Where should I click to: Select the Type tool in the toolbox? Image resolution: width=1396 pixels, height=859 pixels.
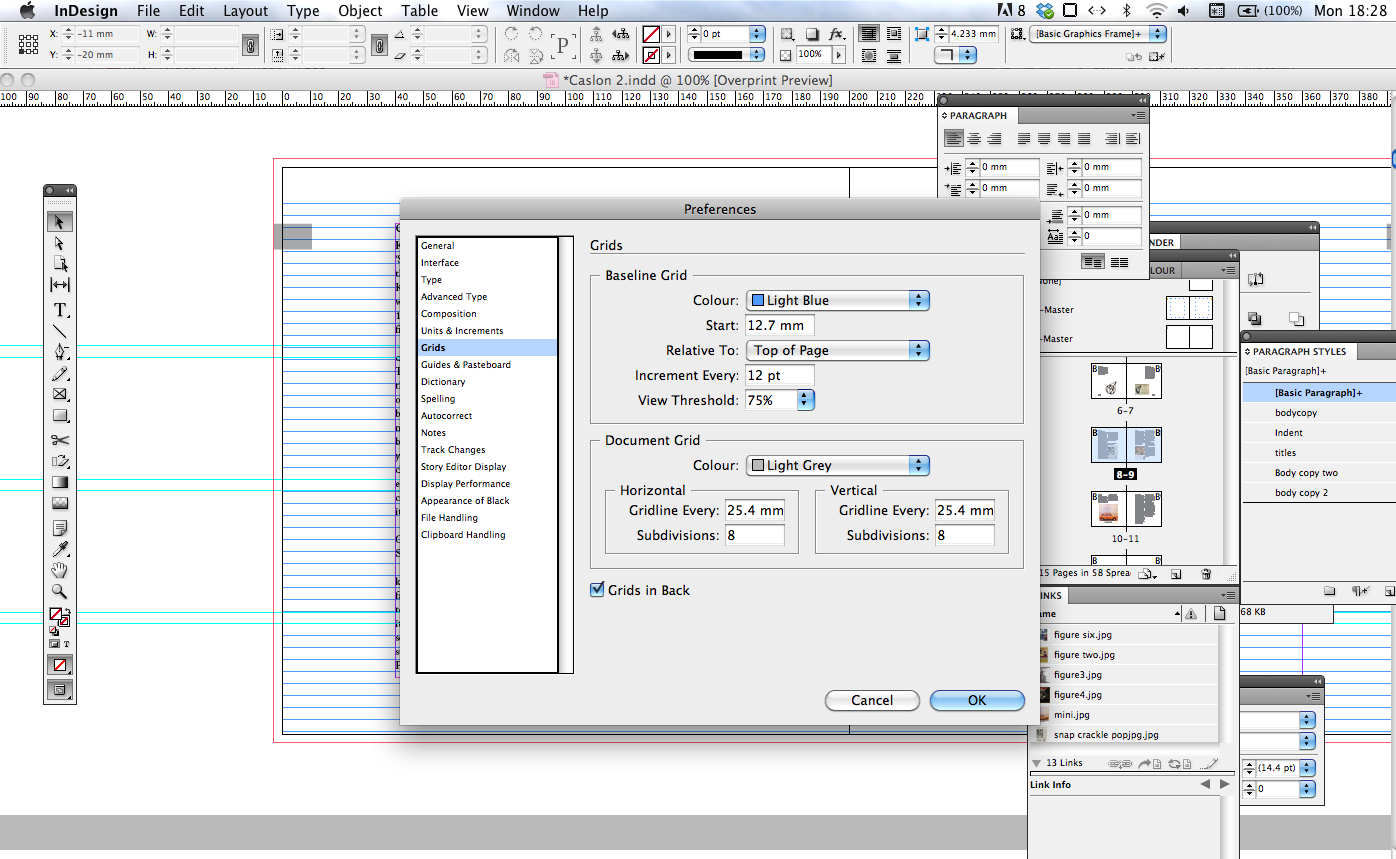click(x=60, y=310)
